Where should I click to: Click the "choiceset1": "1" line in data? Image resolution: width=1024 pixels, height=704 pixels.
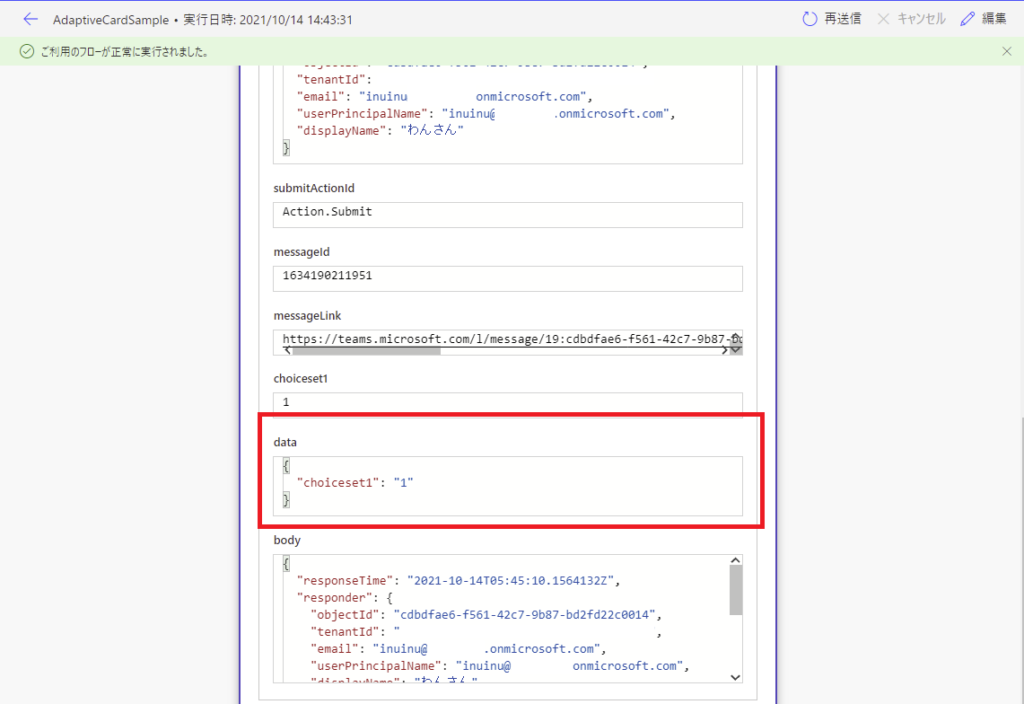tap(355, 483)
